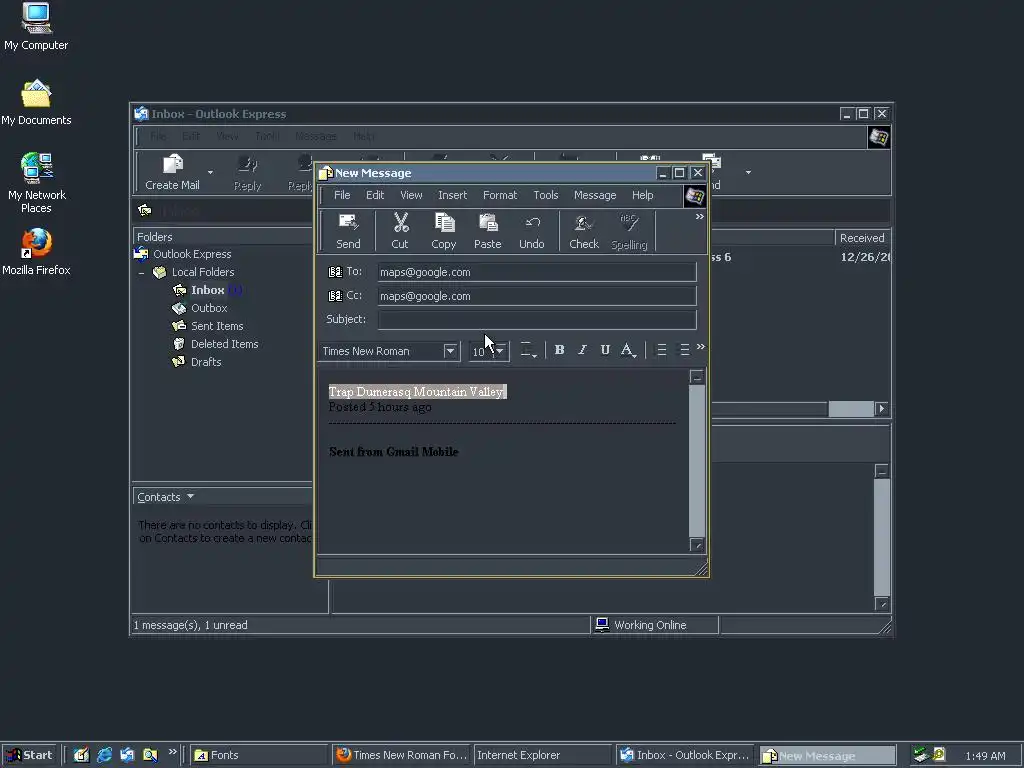Open the Contacts dropdown
Image resolution: width=1024 pixels, height=768 pixels.
165,497
